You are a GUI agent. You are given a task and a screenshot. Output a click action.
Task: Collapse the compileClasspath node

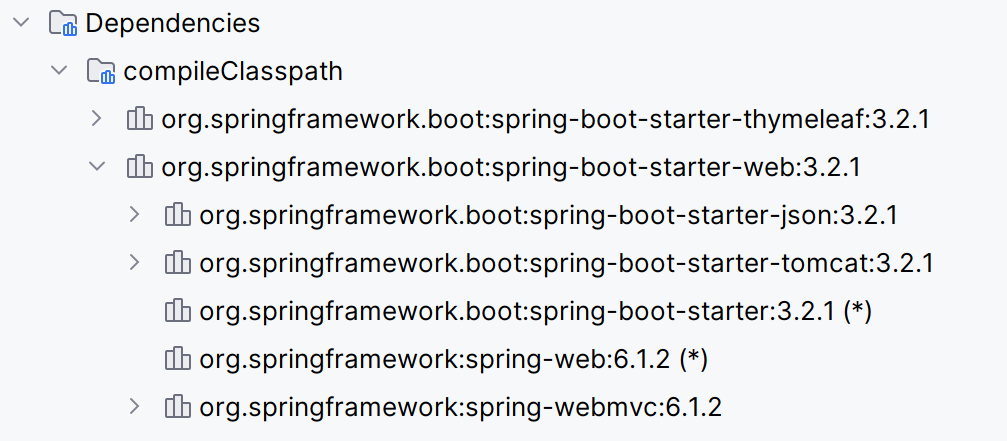pyautogui.click(x=59, y=71)
